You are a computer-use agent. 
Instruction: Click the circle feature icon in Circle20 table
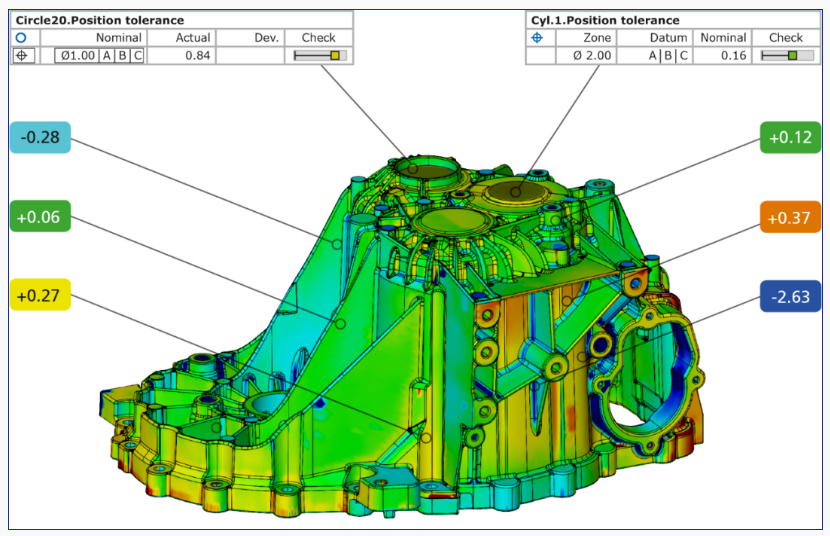(21, 38)
